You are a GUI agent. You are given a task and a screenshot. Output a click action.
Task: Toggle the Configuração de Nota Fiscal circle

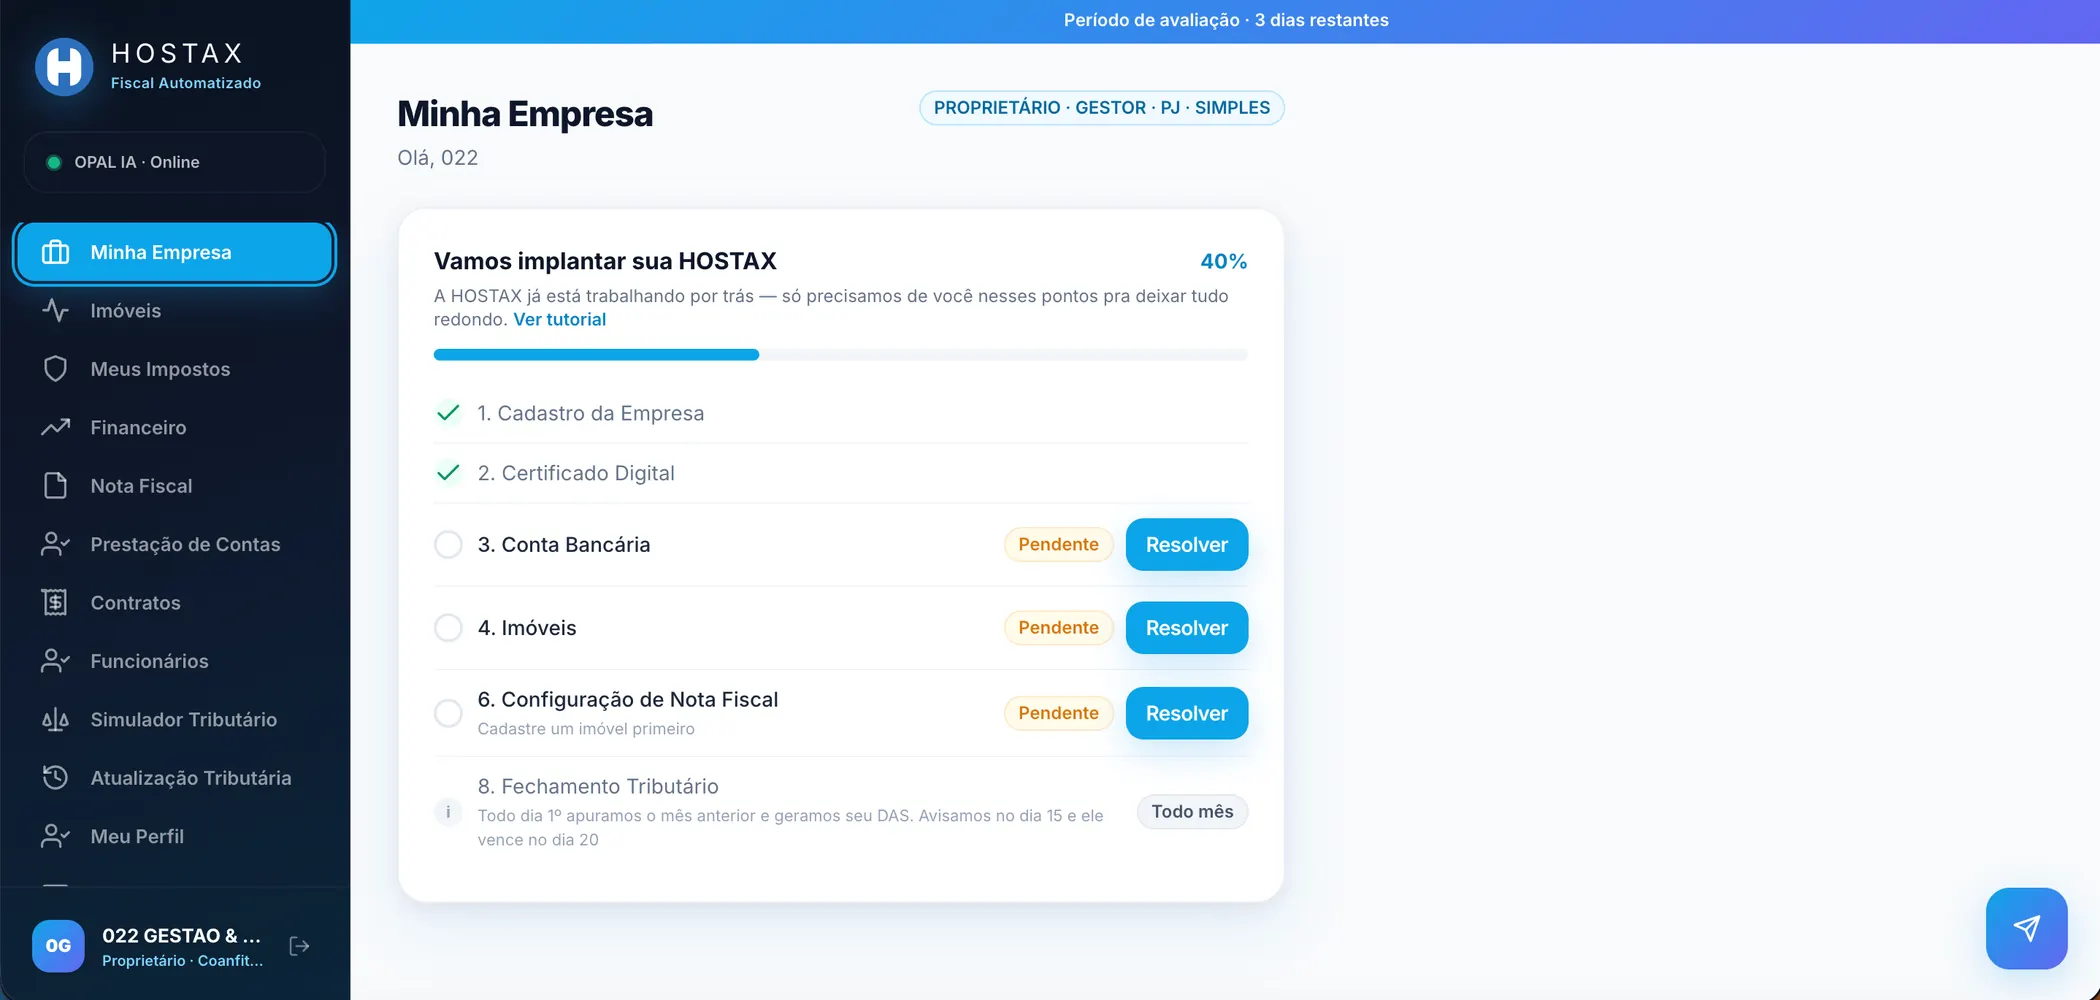coord(448,713)
